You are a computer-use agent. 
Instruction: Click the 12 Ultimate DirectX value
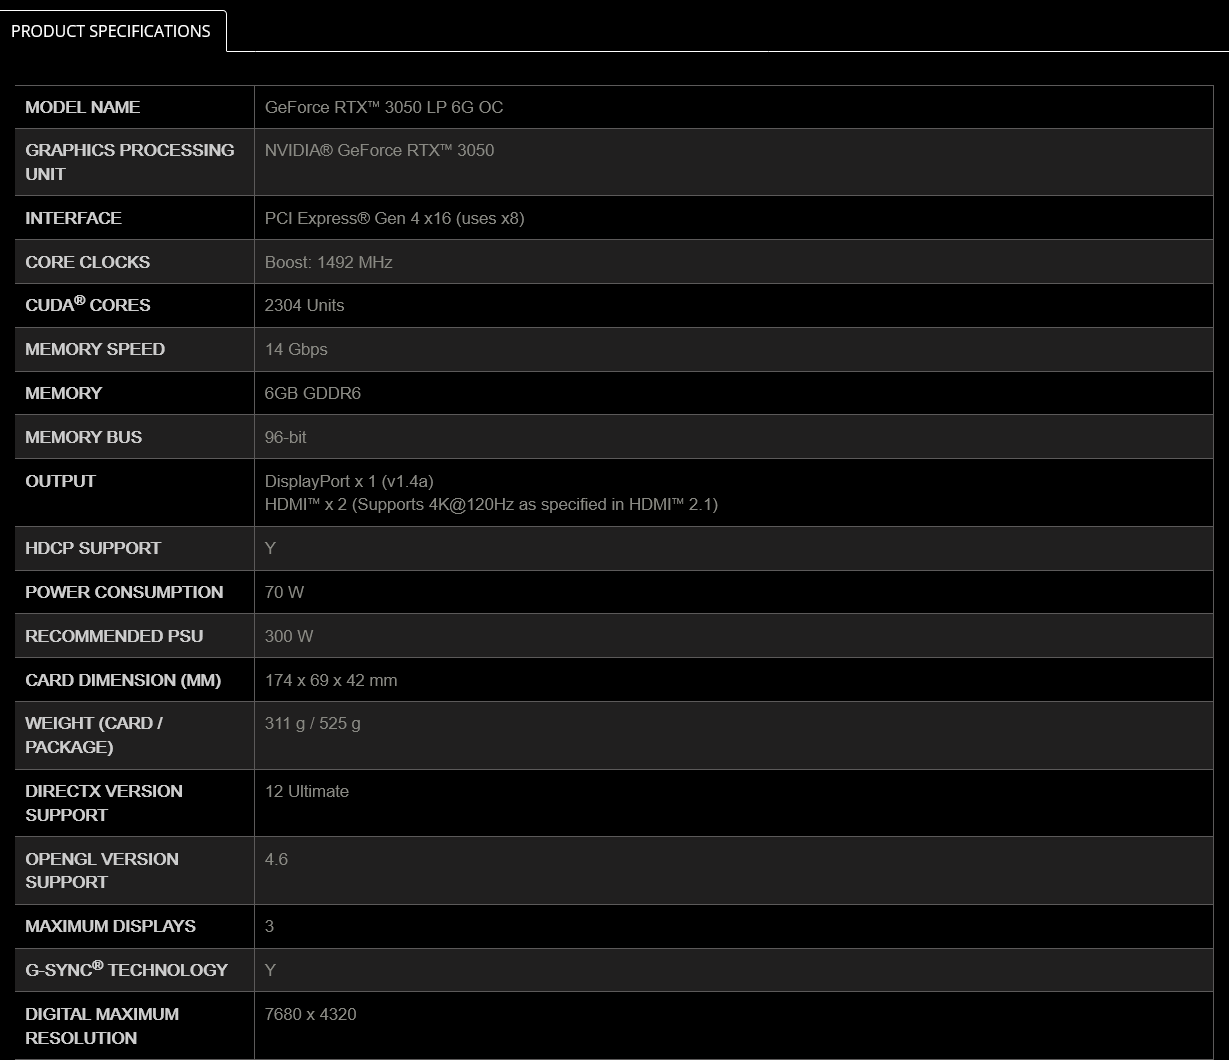[x=307, y=791]
